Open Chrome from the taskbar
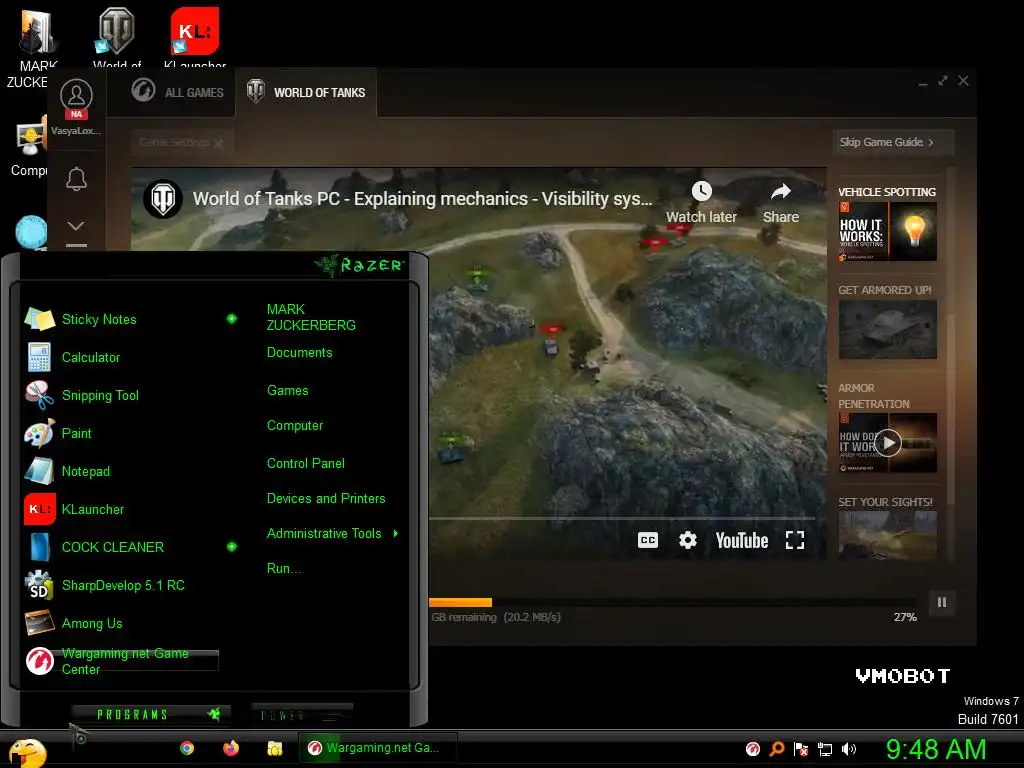Viewport: 1024px width, 768px height. coord(187,748)
